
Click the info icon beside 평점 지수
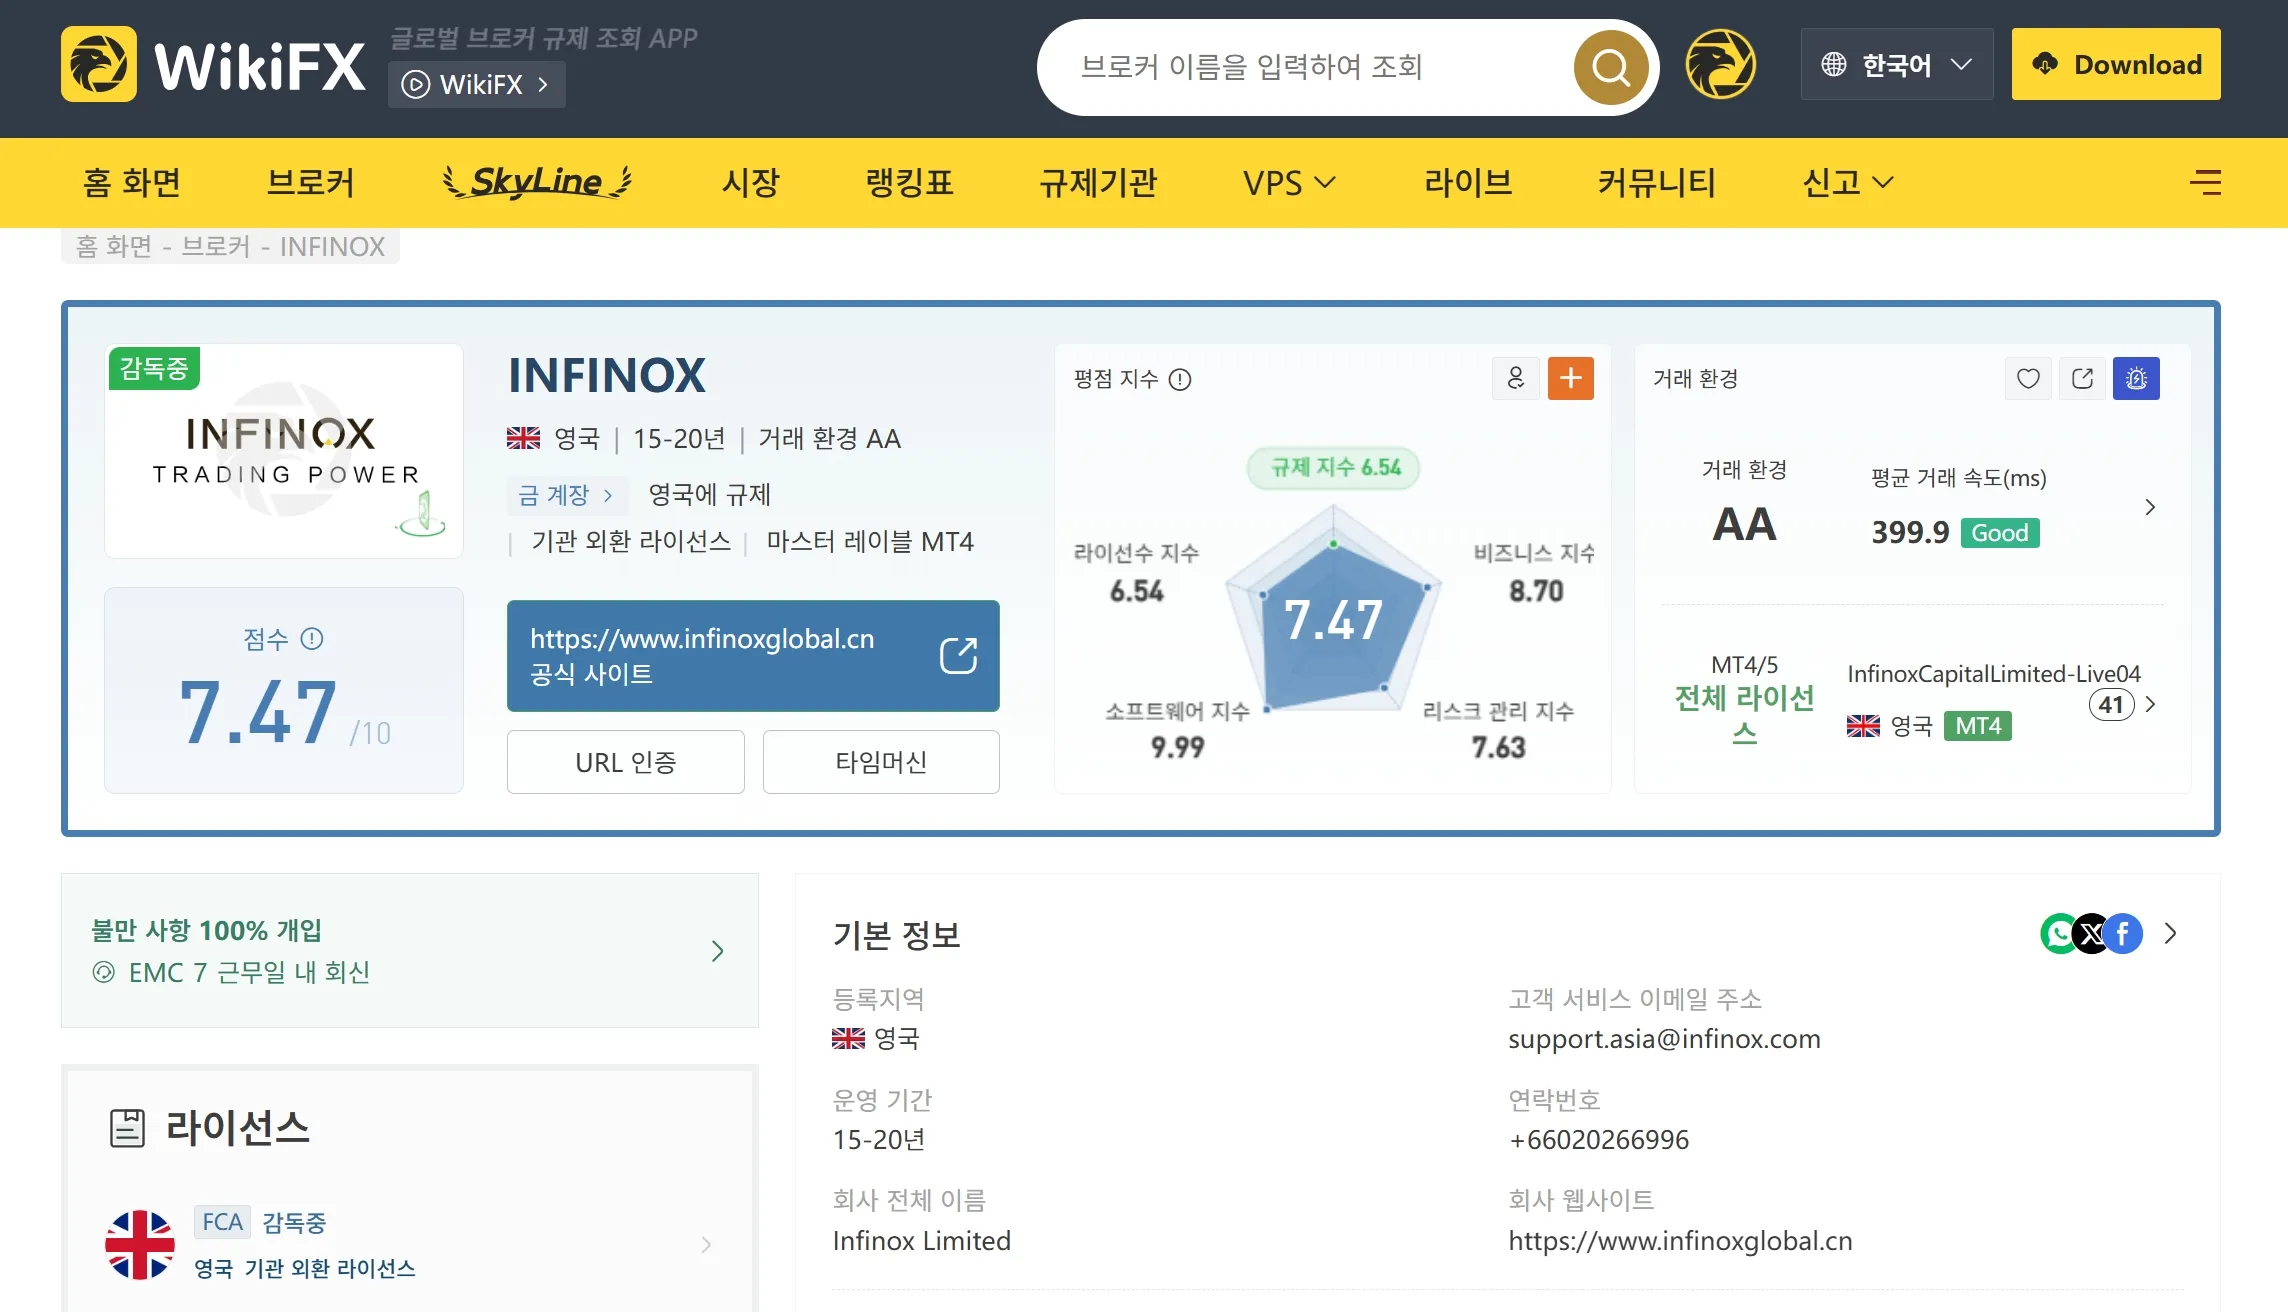[x=1180, y=379]
